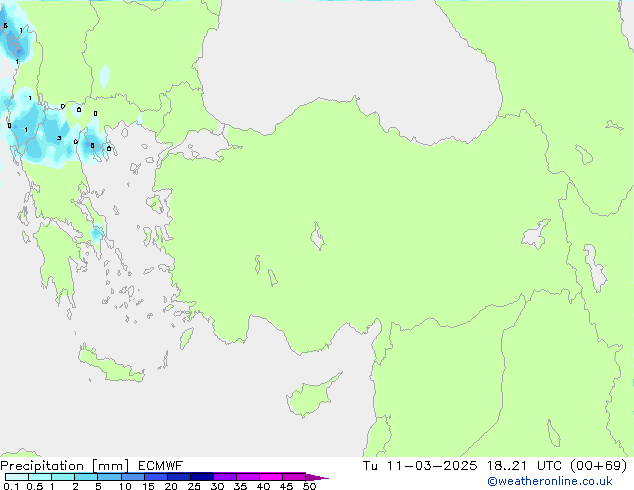Viewport: 634px width, 490px height.
Task: Click the '50' legend value
Action: tap(309, 486)
